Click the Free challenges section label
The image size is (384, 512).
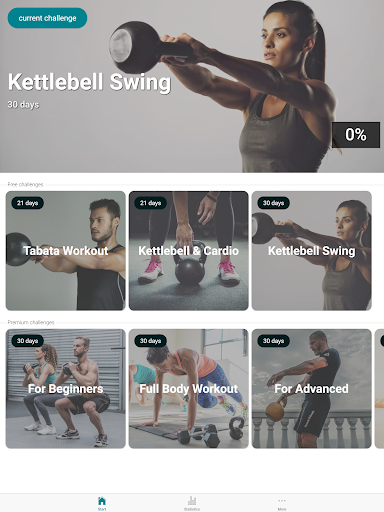pos(25,184)
